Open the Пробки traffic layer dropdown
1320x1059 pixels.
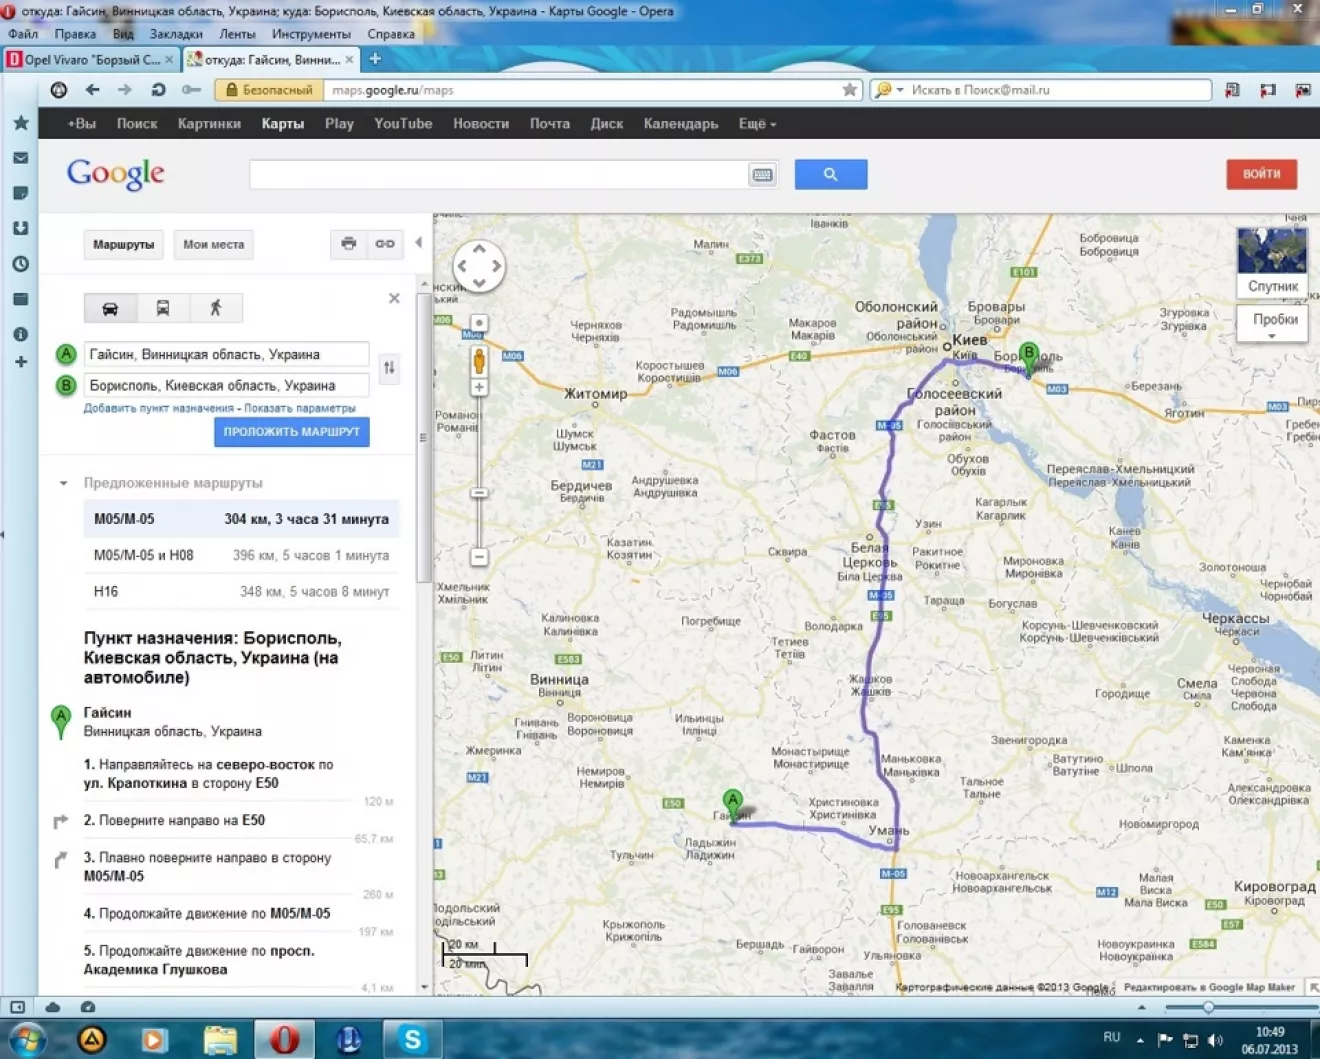point(1272,323)
